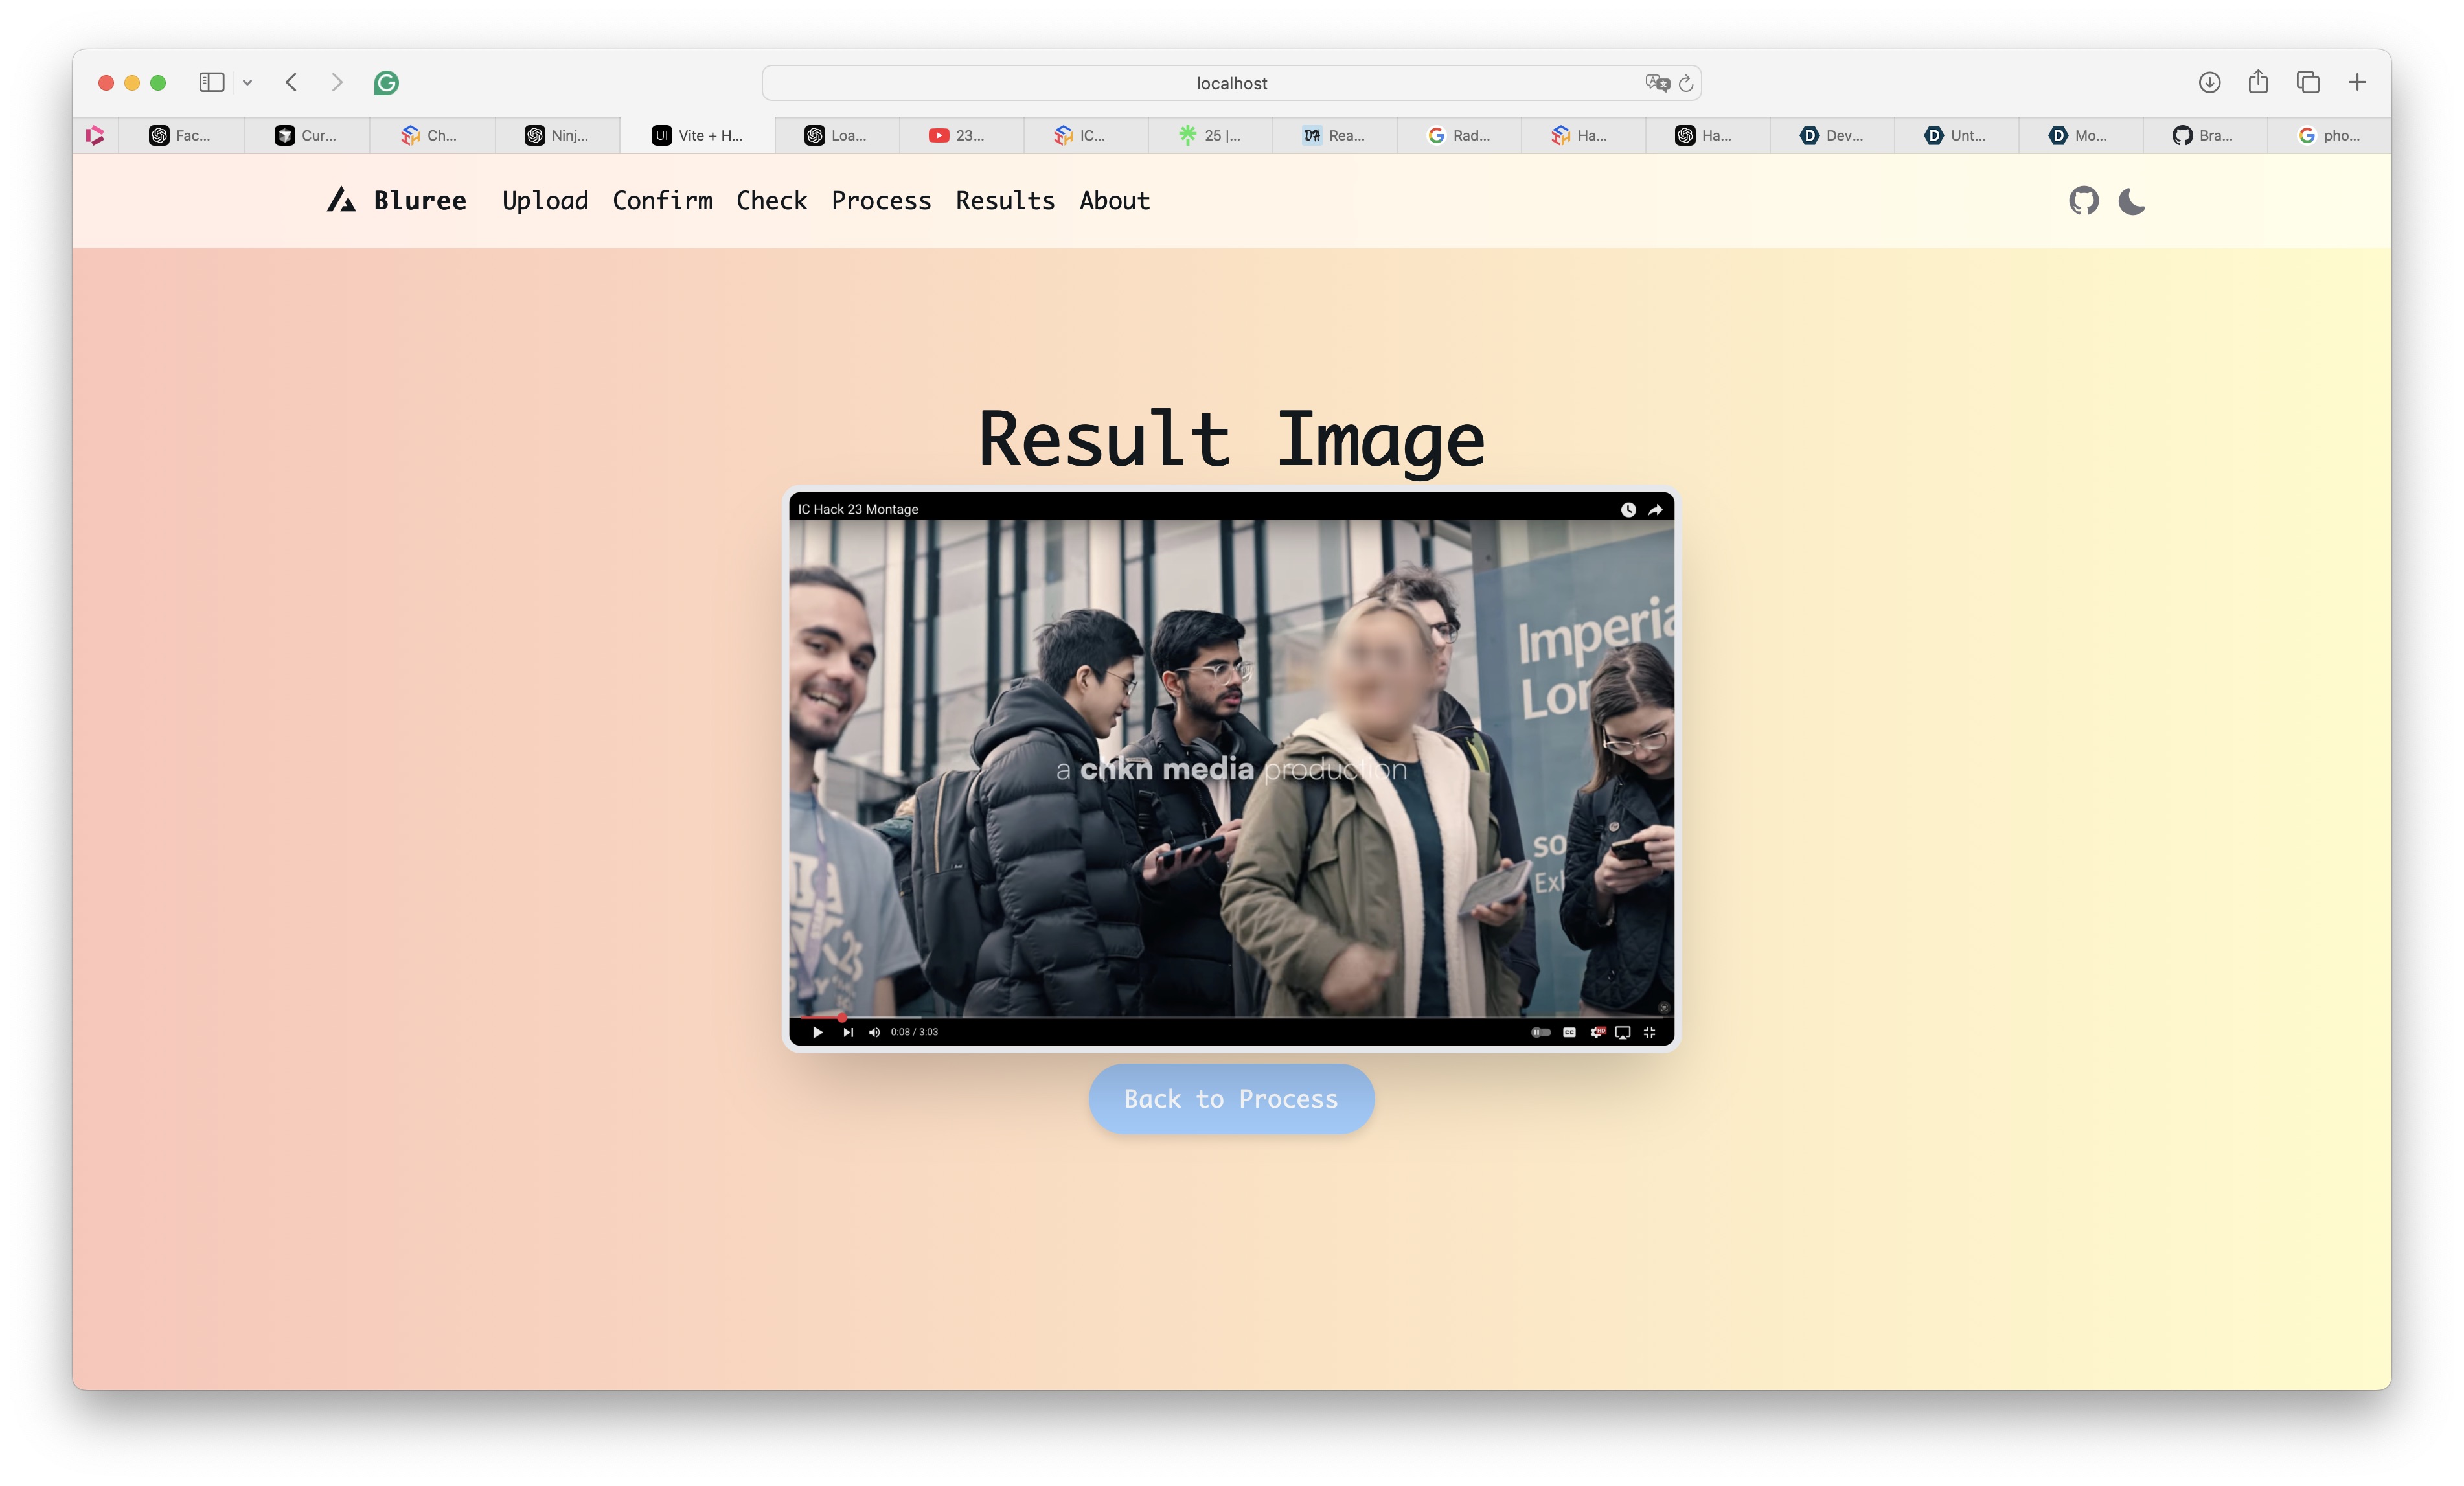Show tab overview icon
Viewport: 2464px width, 1486px height.
pos(2308,83)
